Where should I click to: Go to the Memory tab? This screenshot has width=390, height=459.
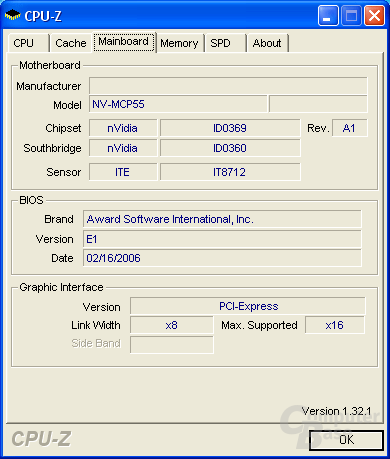click(180, 43)
